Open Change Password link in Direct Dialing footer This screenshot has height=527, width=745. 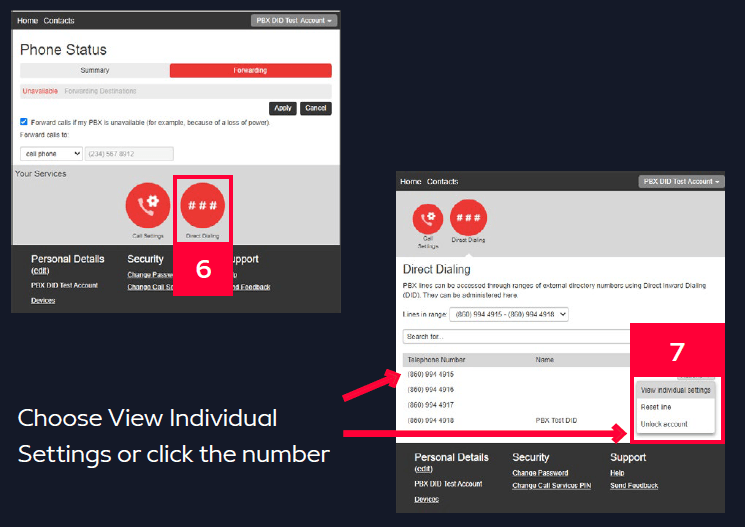click(540, 473)
